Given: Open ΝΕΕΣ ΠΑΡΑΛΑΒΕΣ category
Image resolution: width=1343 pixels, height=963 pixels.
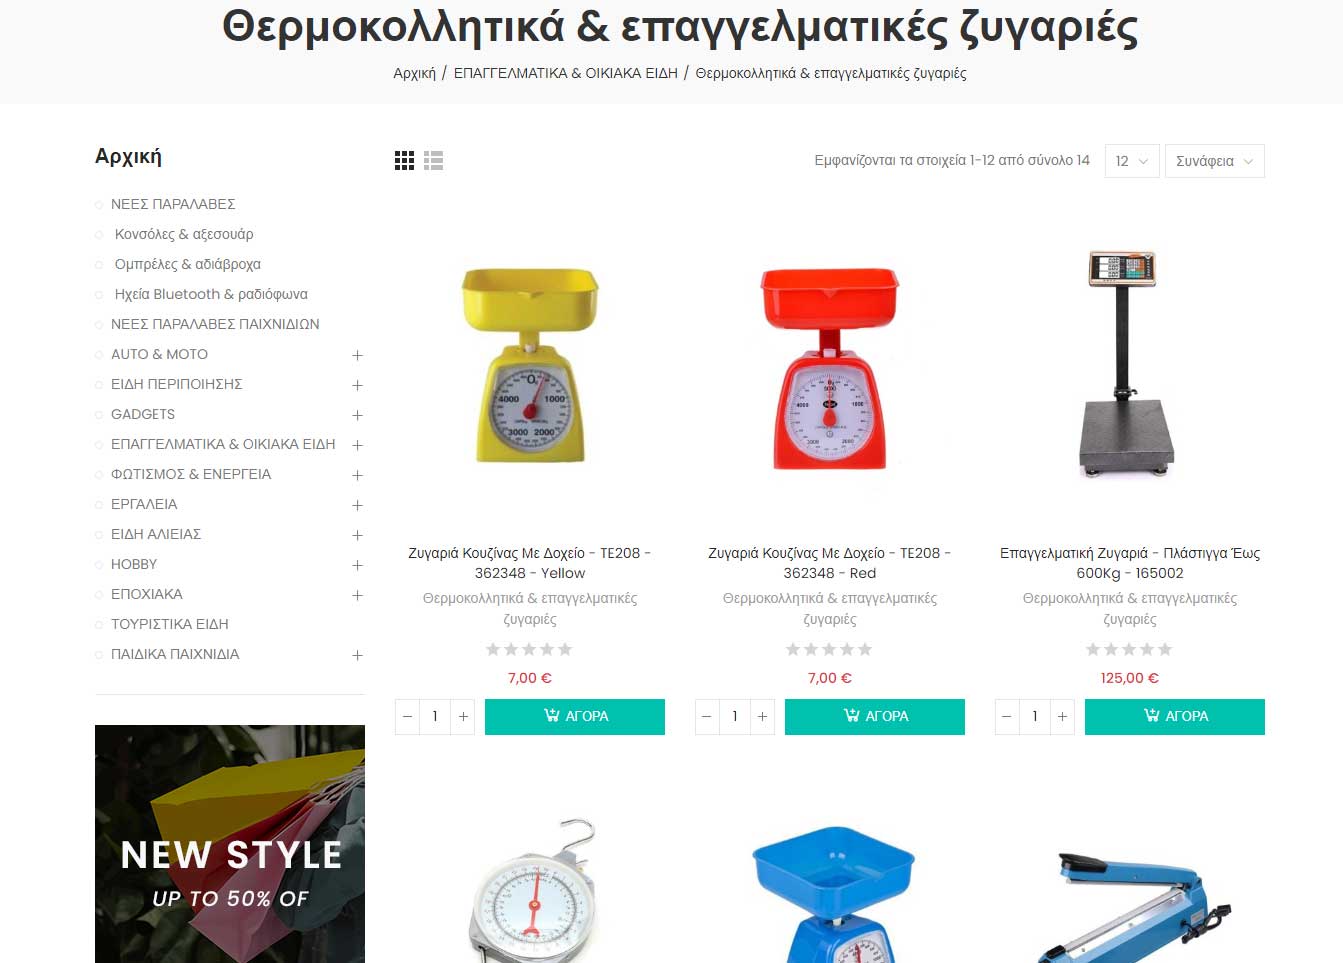Looking at the screenshot, I should [173, 204].
